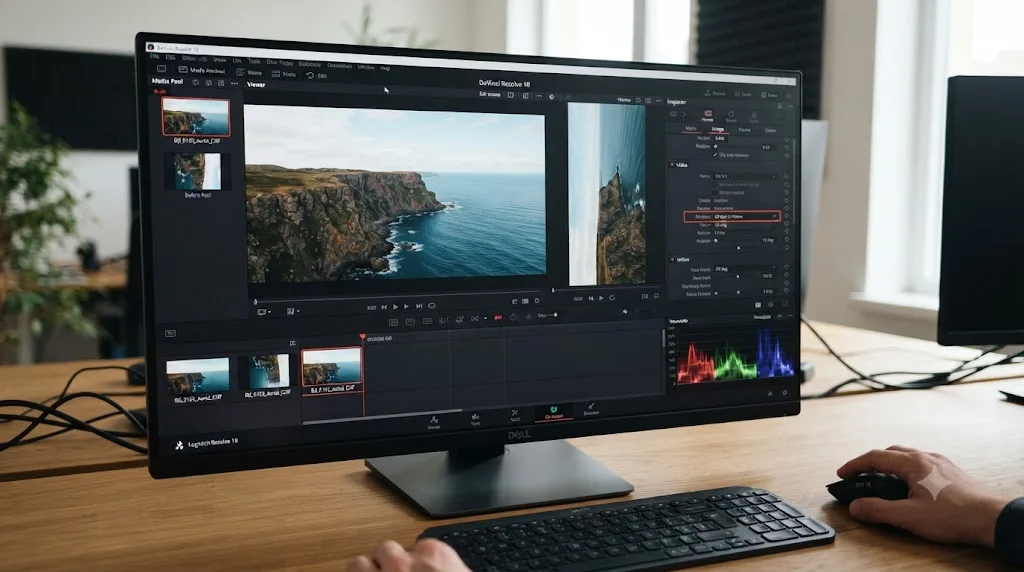Click the play button under the main viewer

click(x=396, y=306)
